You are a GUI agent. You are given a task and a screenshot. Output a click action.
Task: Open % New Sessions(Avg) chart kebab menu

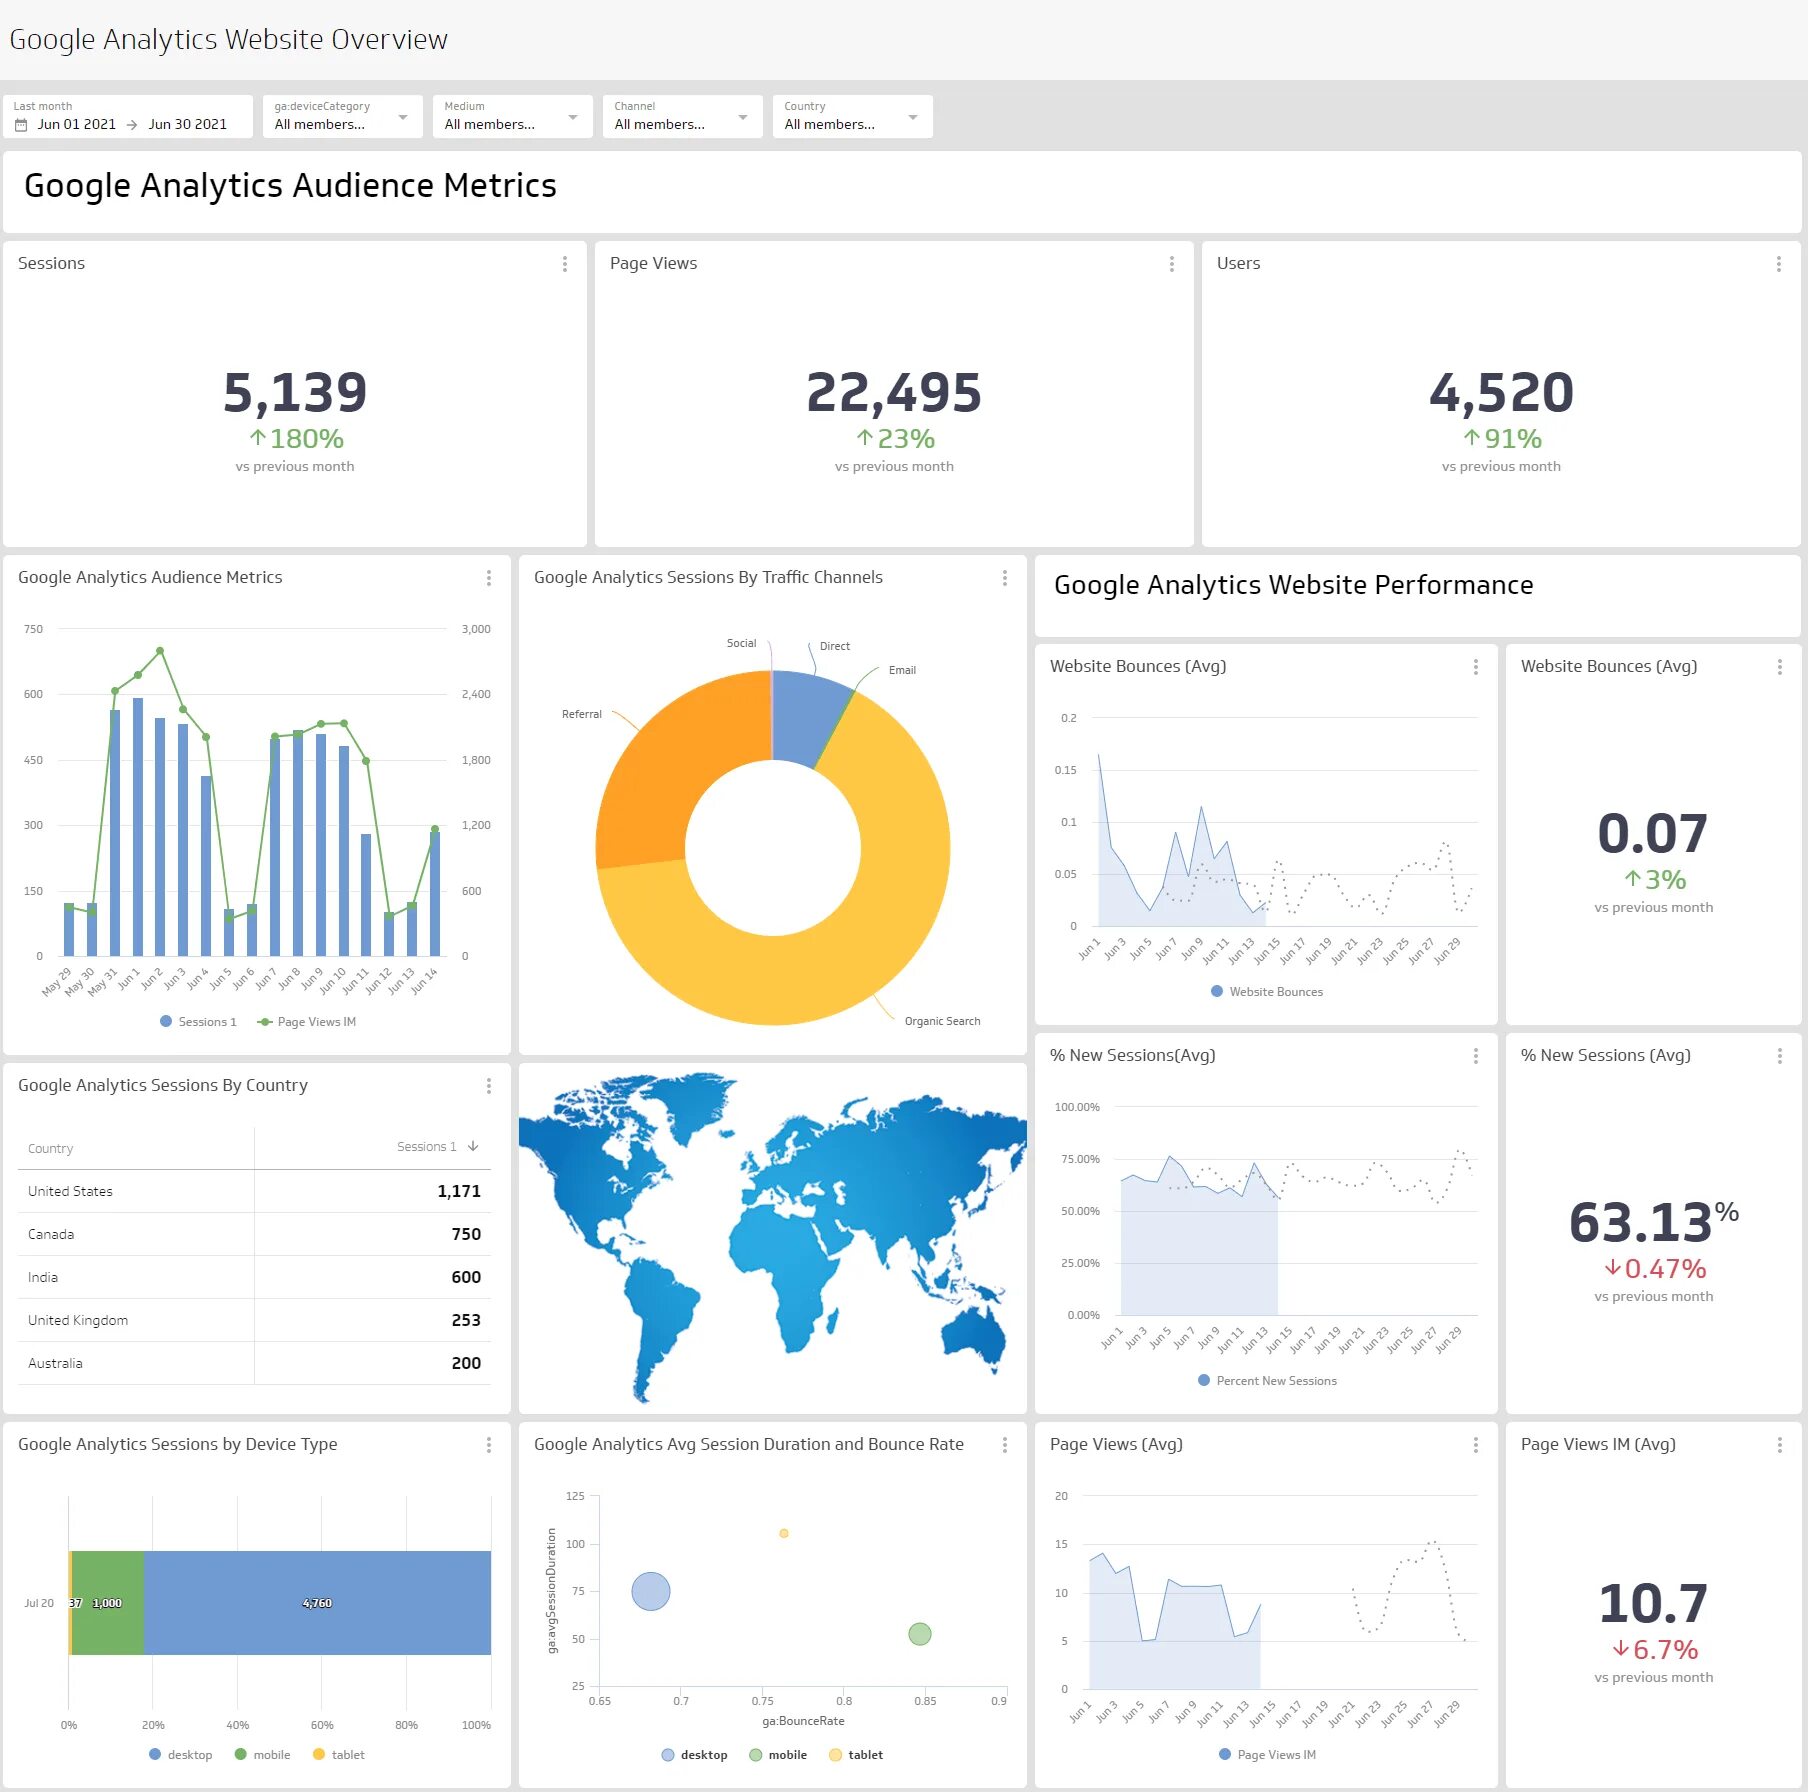point(1476,1056)
